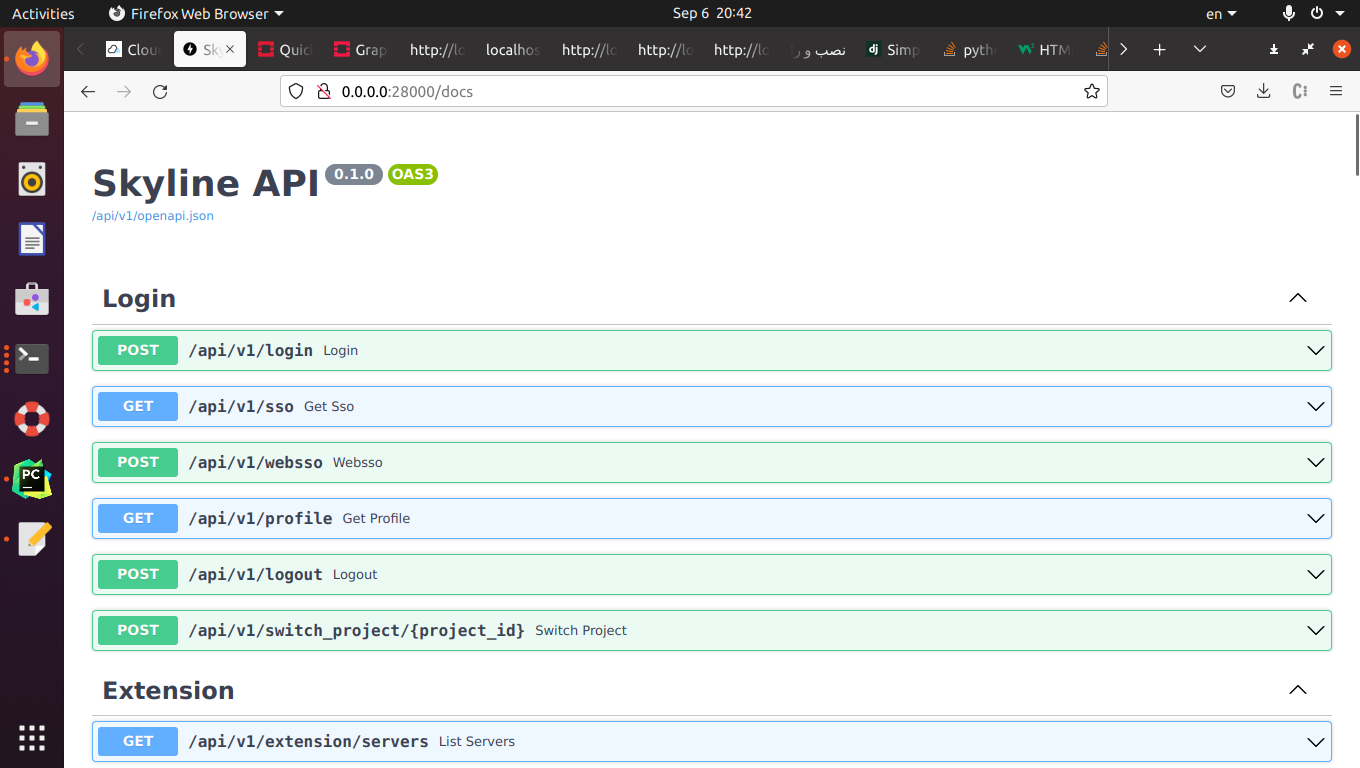Open the Firefox downloads icon in toolbar

pyautogui.click(x=1264, y=92)
